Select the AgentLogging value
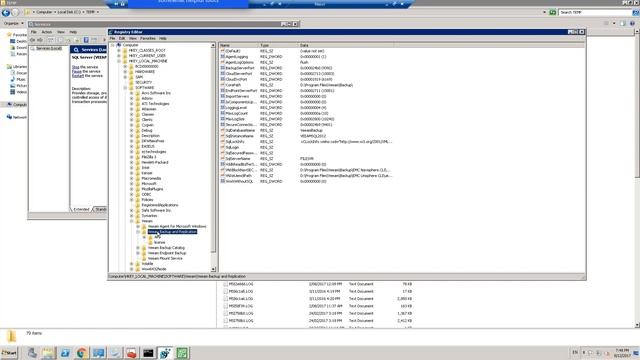 click(x=237, y=57)
